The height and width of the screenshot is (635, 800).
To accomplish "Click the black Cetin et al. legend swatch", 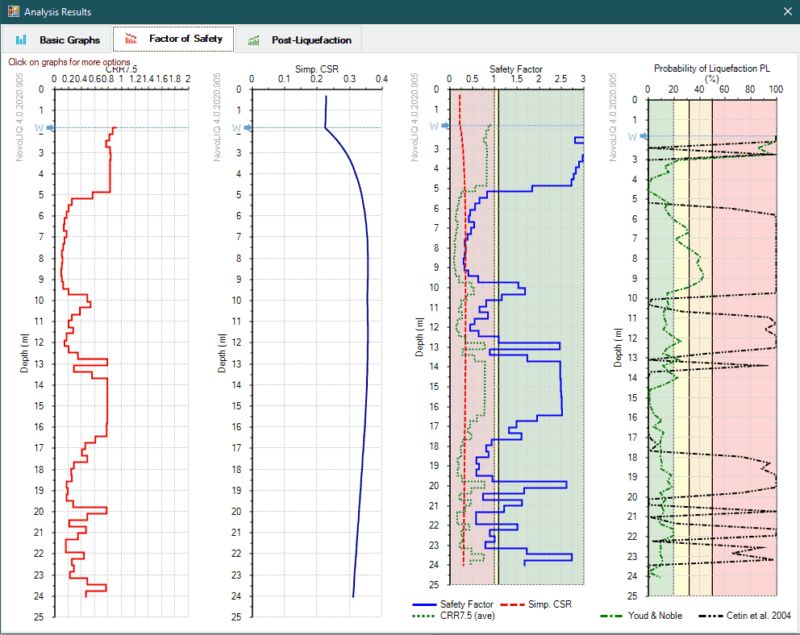I will tap(710, 616).
